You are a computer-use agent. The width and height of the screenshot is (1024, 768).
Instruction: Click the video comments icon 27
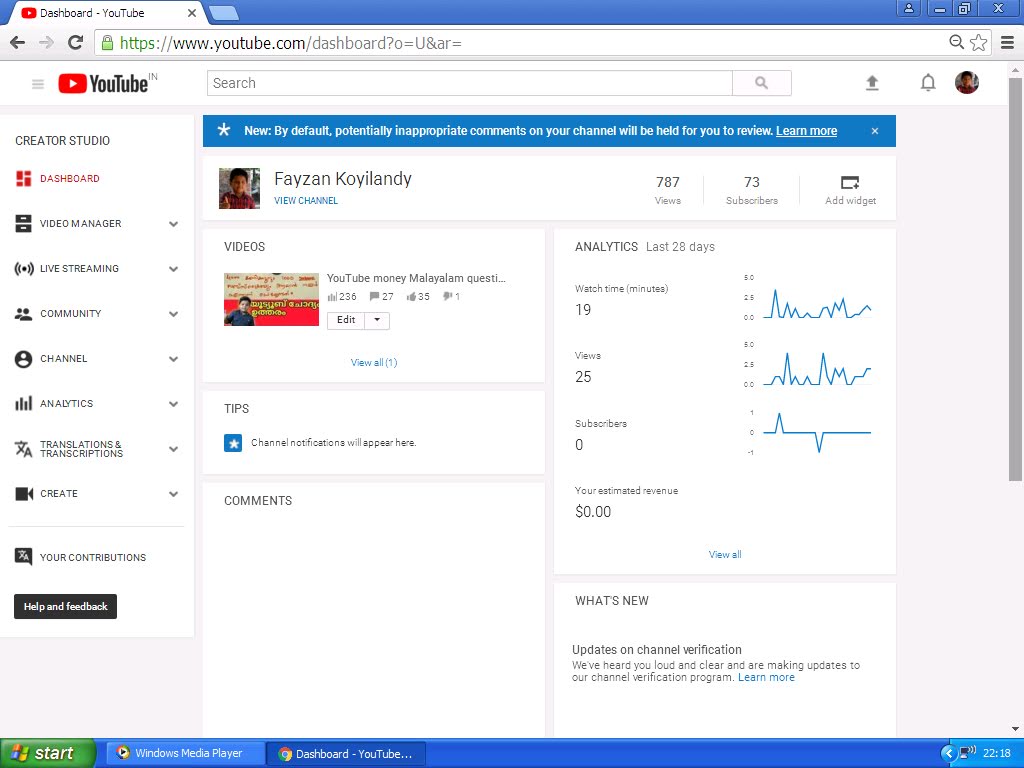374,296
